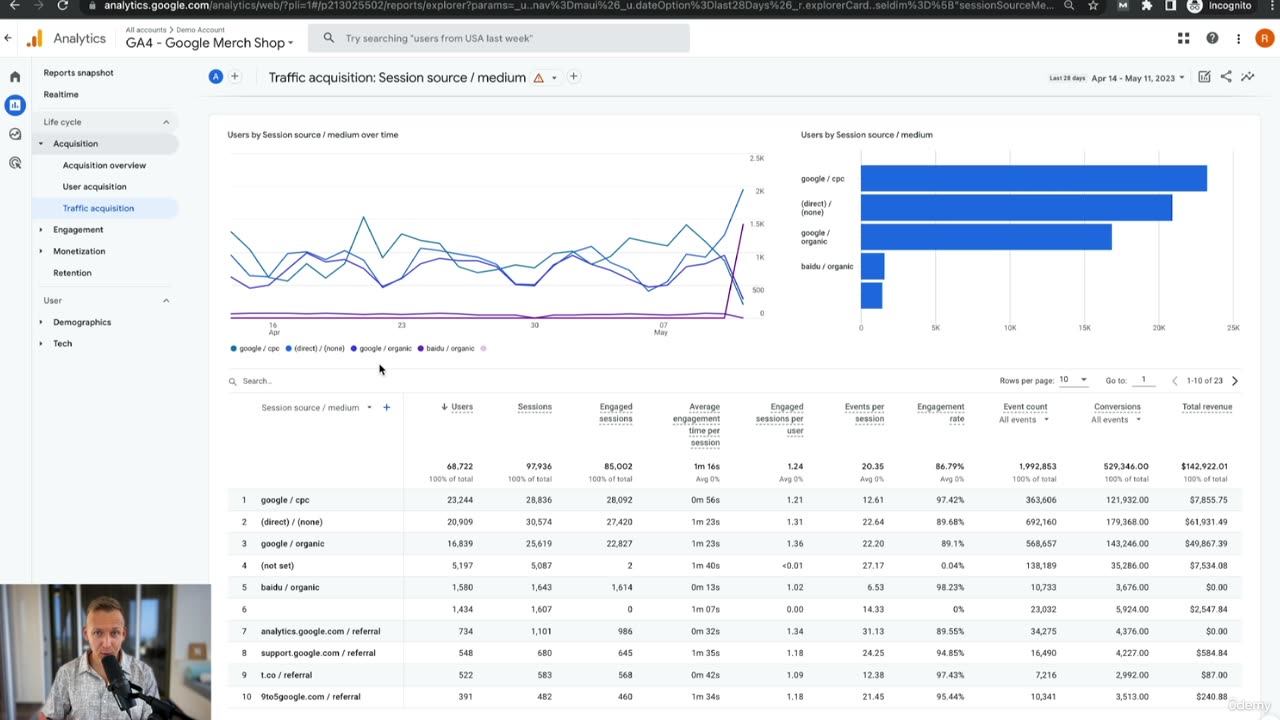Click the google / organic bar in chart
Viewport: 1280px width, 720px height.
(986, 237)
